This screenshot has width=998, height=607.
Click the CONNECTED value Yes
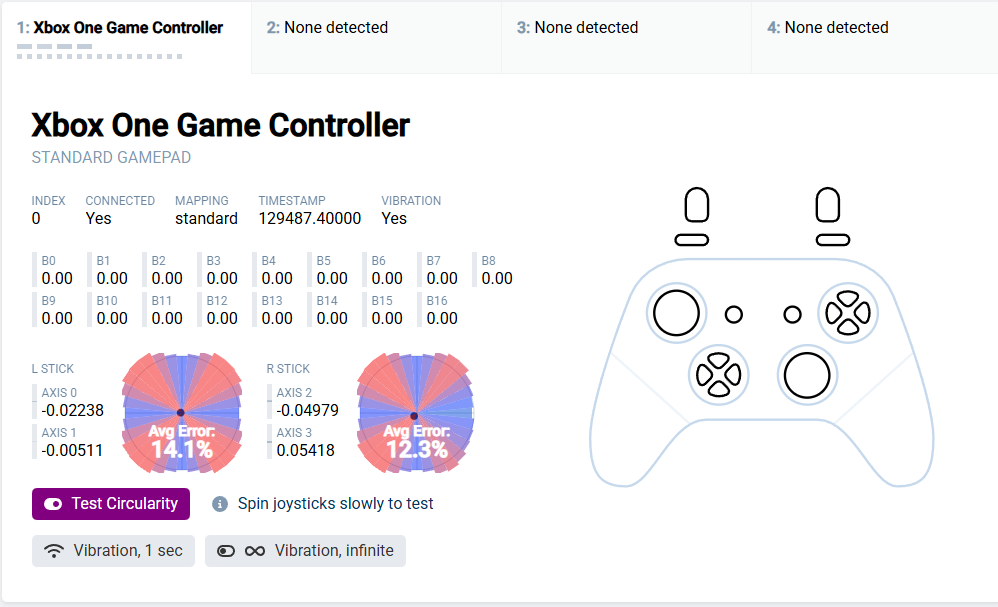point(99,218)
